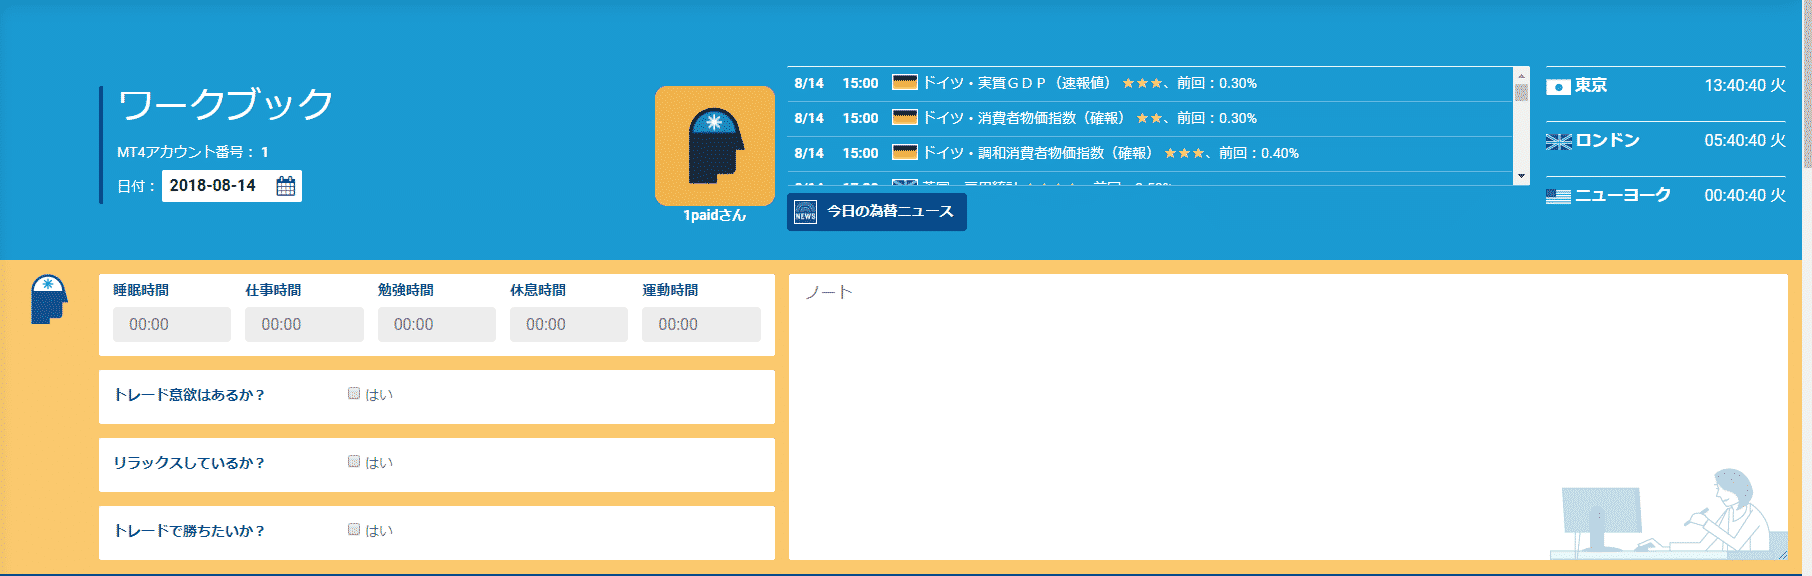Click the リラックスしているか？ question text
Viewport: 1812px width, 576px height.
pyautogui.click(x=189, y=463)
